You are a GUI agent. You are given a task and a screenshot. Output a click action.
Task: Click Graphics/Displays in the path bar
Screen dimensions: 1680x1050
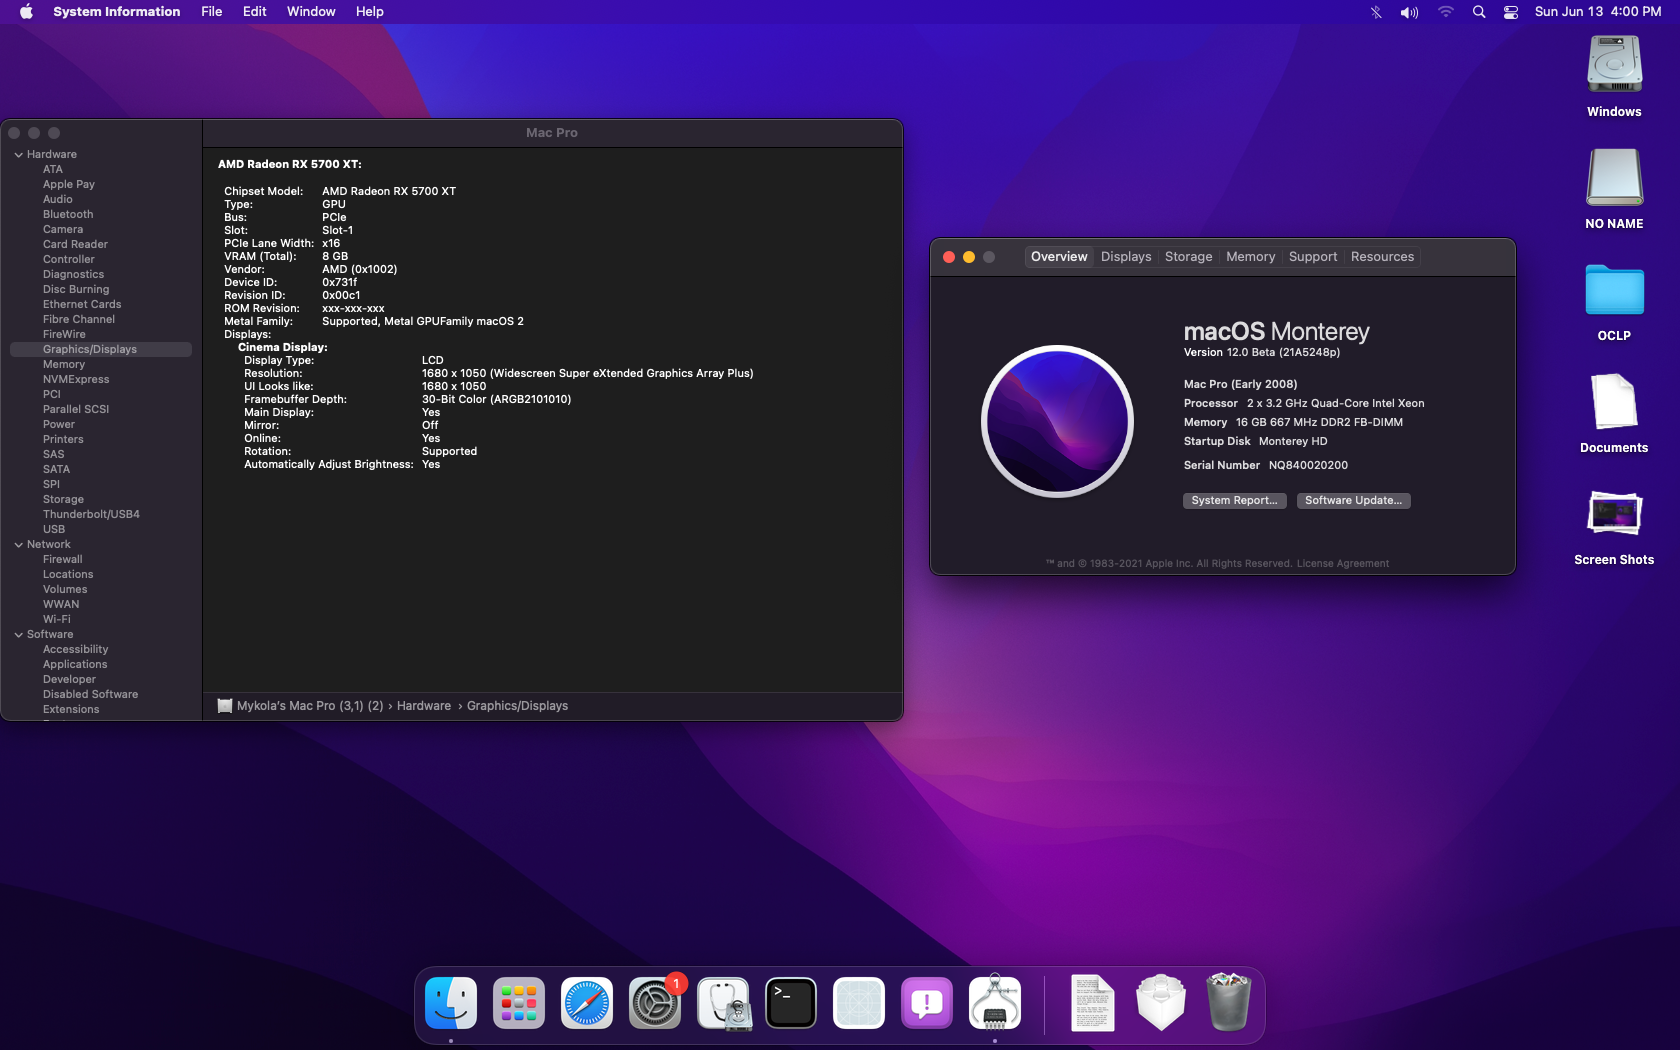click(517, 706)
